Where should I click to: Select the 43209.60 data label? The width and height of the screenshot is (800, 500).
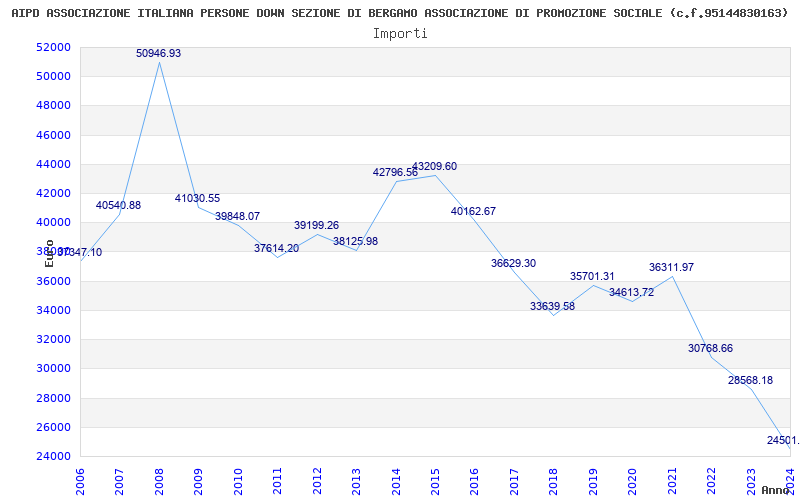point(435,166)
